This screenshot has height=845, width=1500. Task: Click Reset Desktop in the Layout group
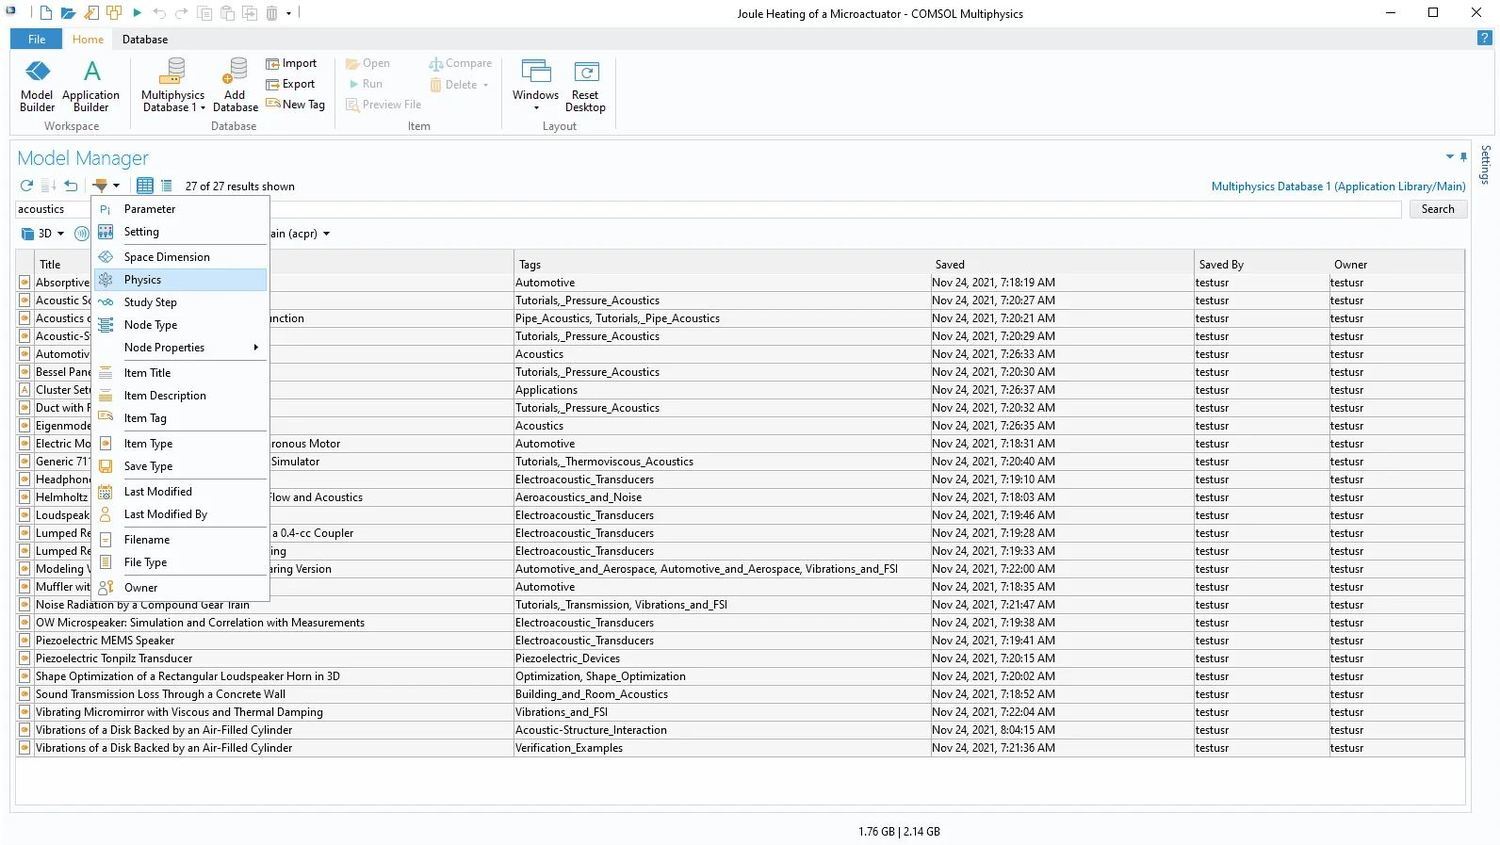pos(585,85)
